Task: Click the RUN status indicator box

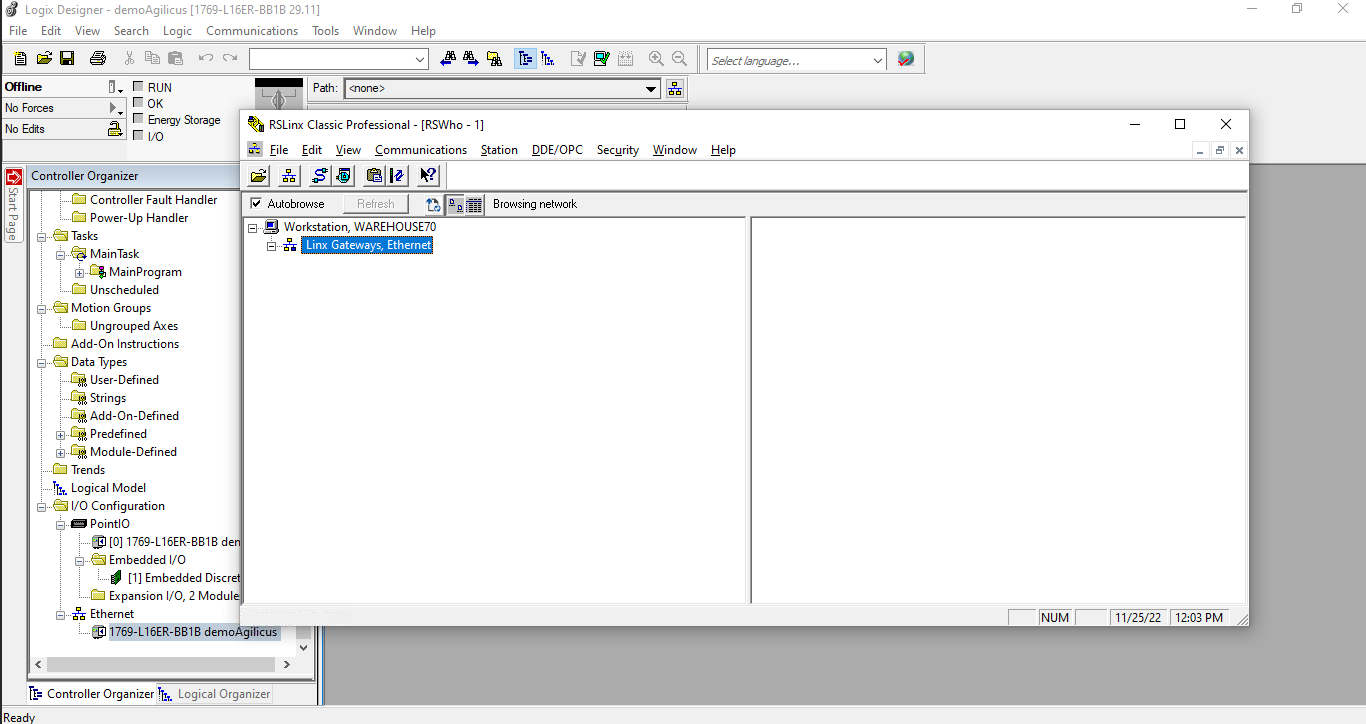Action: (x=138, y=87)
